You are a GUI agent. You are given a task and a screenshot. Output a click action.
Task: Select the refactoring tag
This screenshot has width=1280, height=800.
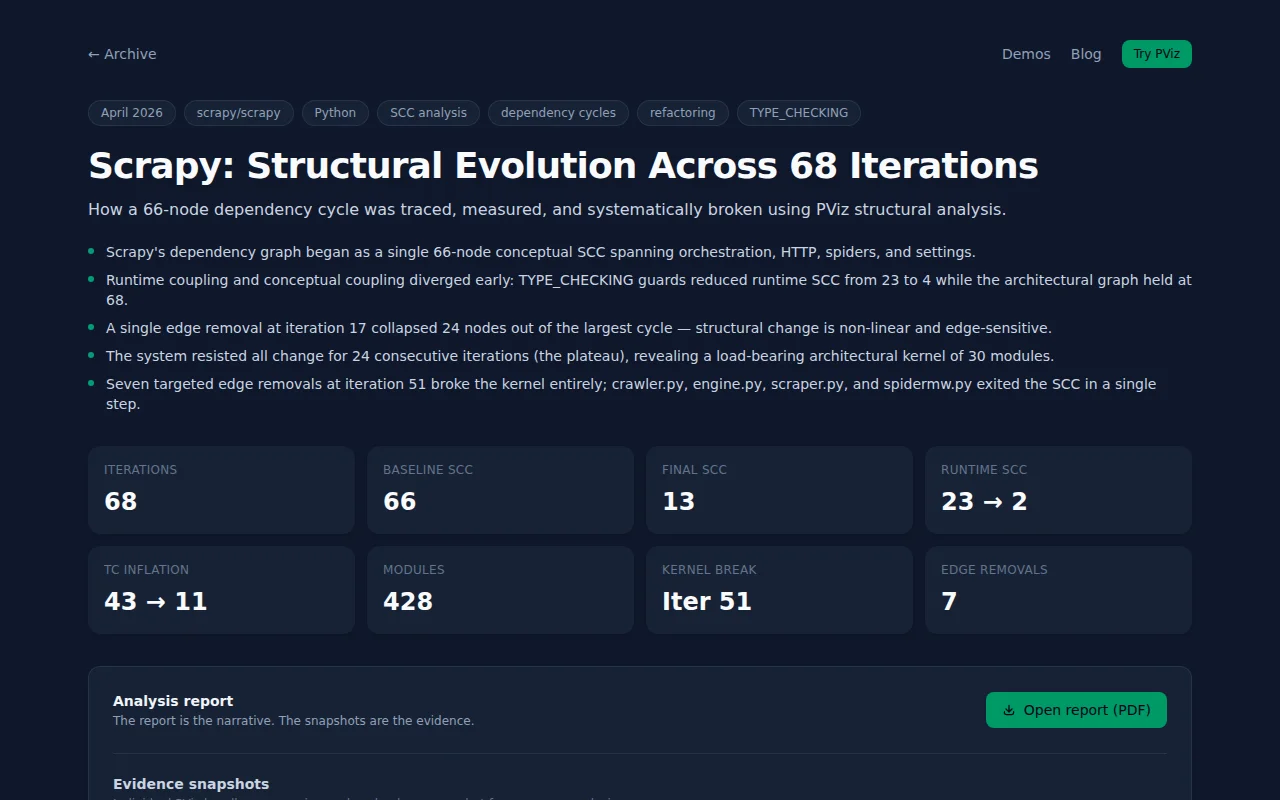click(683, 113)
